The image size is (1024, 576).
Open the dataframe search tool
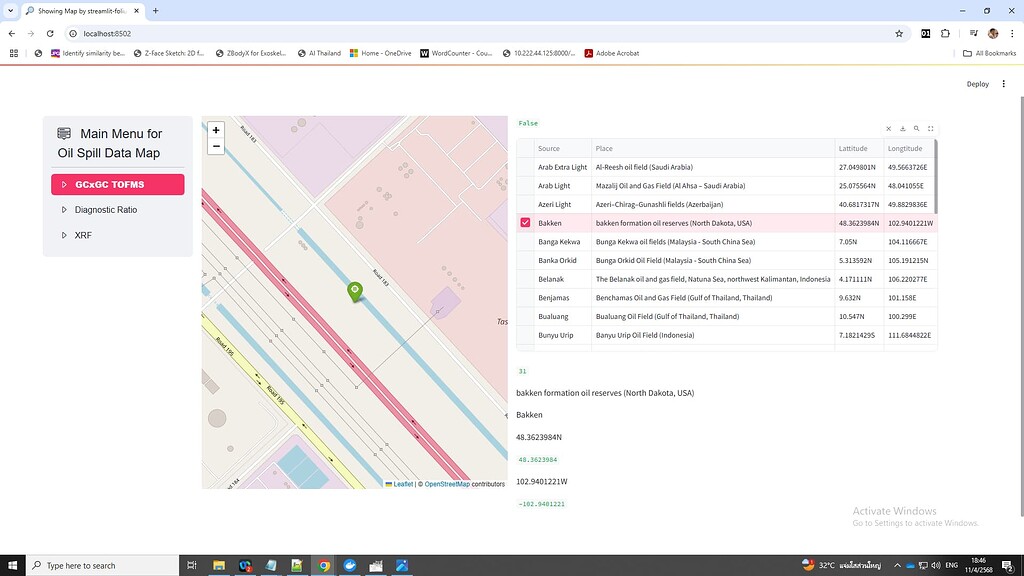[x=916, y=128]
